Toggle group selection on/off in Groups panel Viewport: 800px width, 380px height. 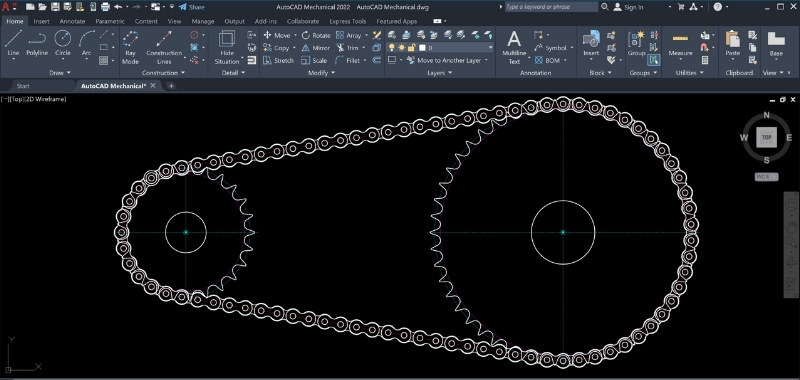(x=654, y=60)
